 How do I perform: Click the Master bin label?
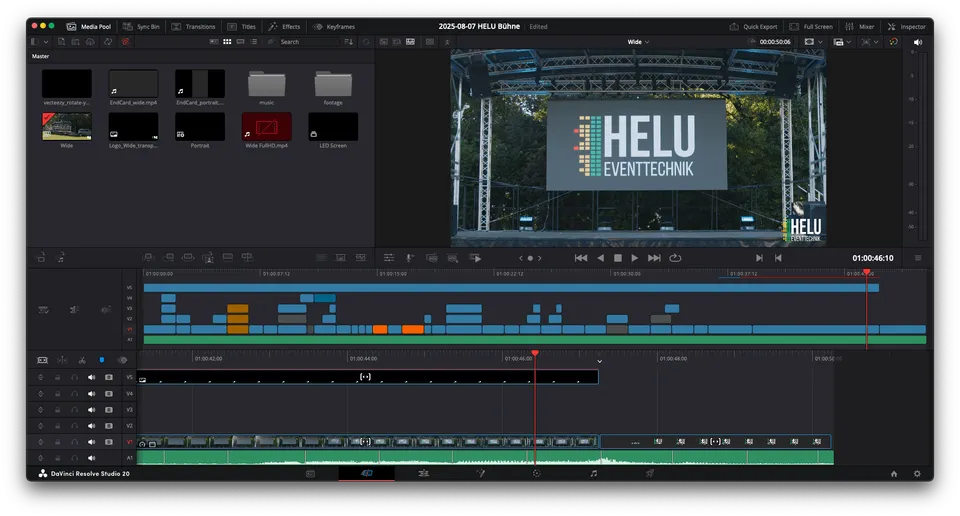(40, 56)
